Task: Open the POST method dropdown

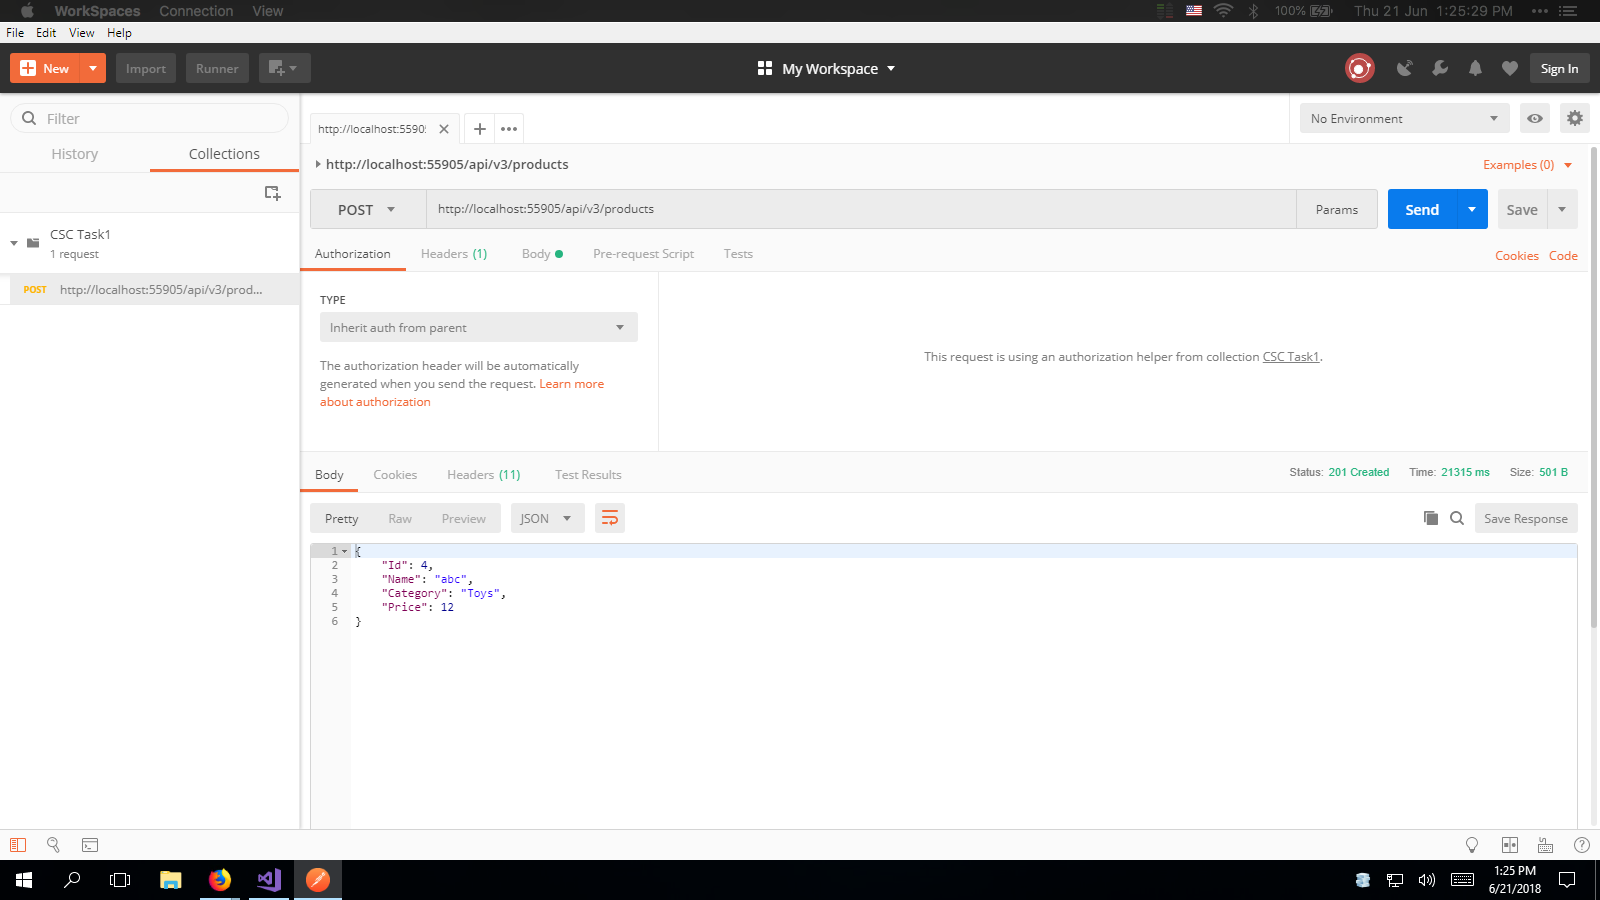Action: (367, 210)
